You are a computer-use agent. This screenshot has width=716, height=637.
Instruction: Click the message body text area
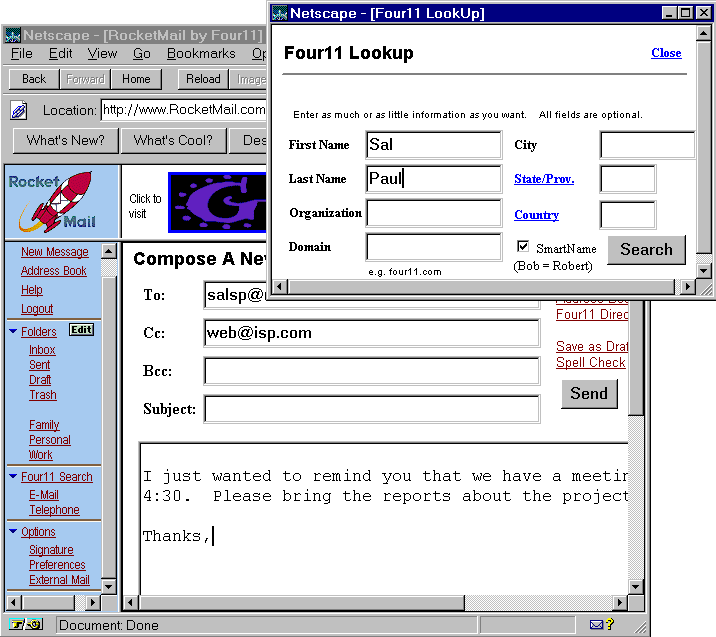tap(384, 518)
